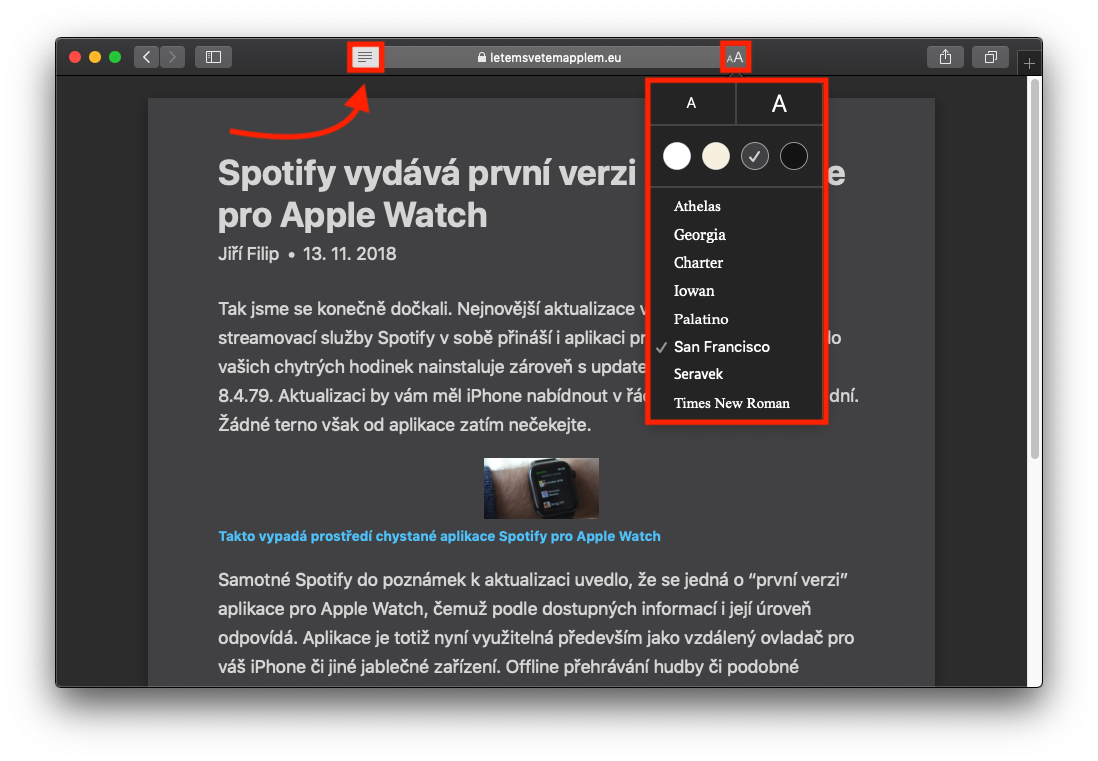Show the tab overview
The height and width of the screenshot is (761, 1098).
(990, 57)
